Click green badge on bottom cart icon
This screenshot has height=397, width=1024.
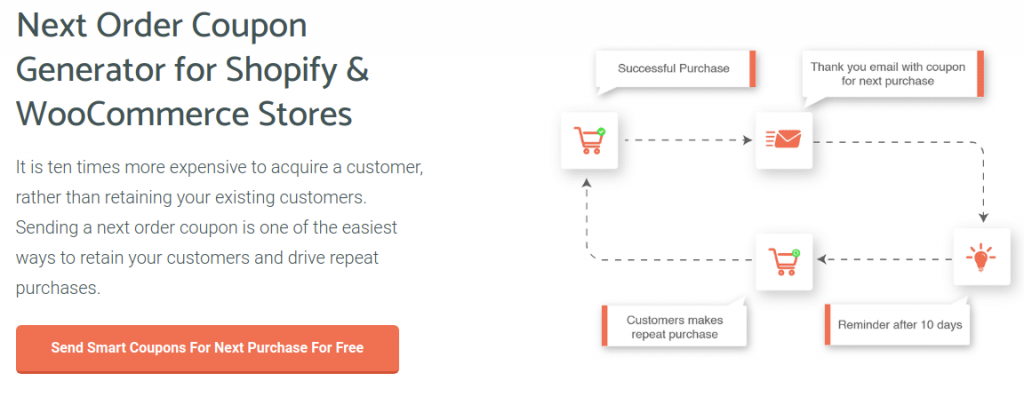(x=796, y=253)
